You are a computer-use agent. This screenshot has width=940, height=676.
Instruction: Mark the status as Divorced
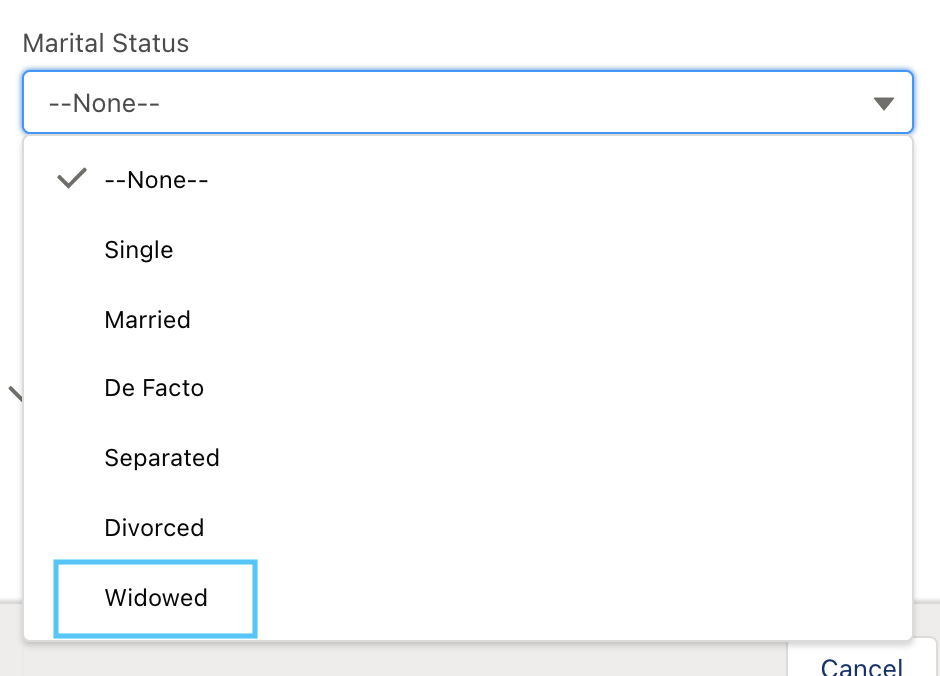(154, 528)
